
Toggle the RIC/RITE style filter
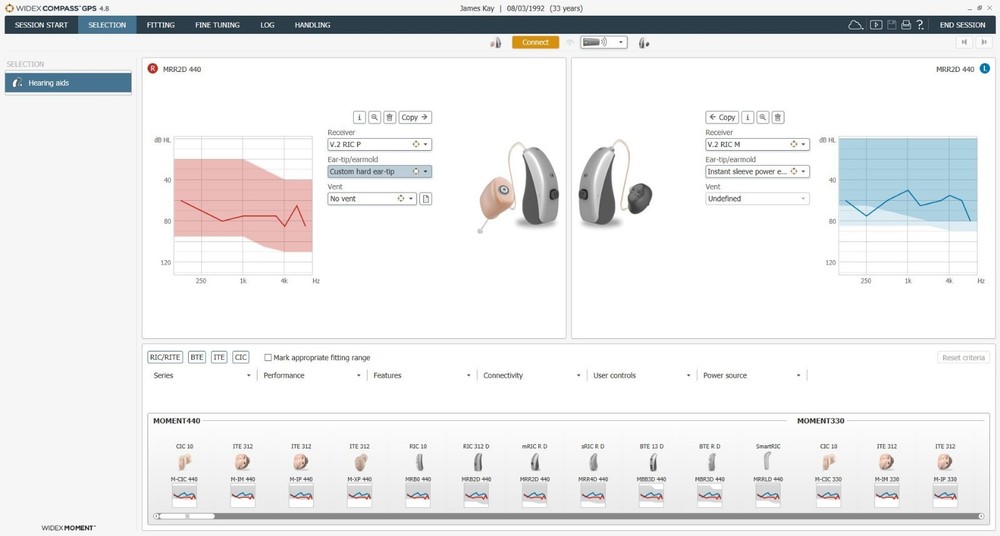(x=165, y=357)
